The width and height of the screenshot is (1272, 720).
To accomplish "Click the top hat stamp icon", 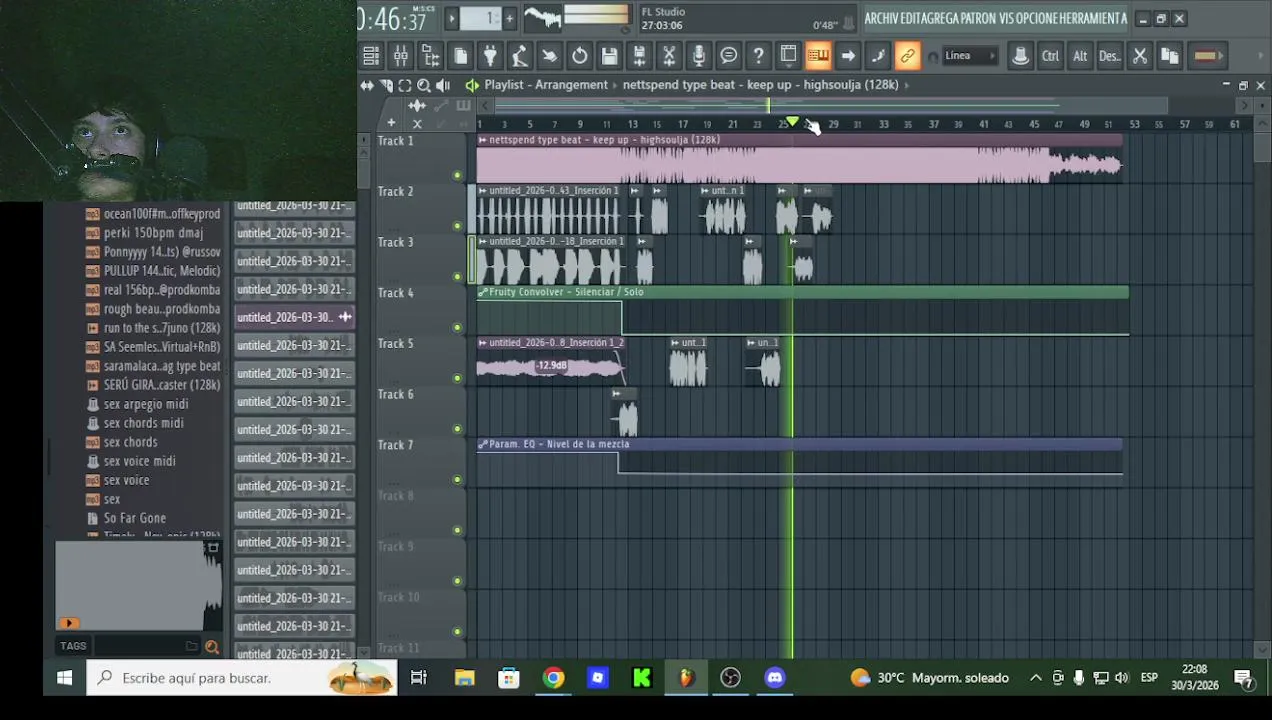I will (x=1020, y=56).
